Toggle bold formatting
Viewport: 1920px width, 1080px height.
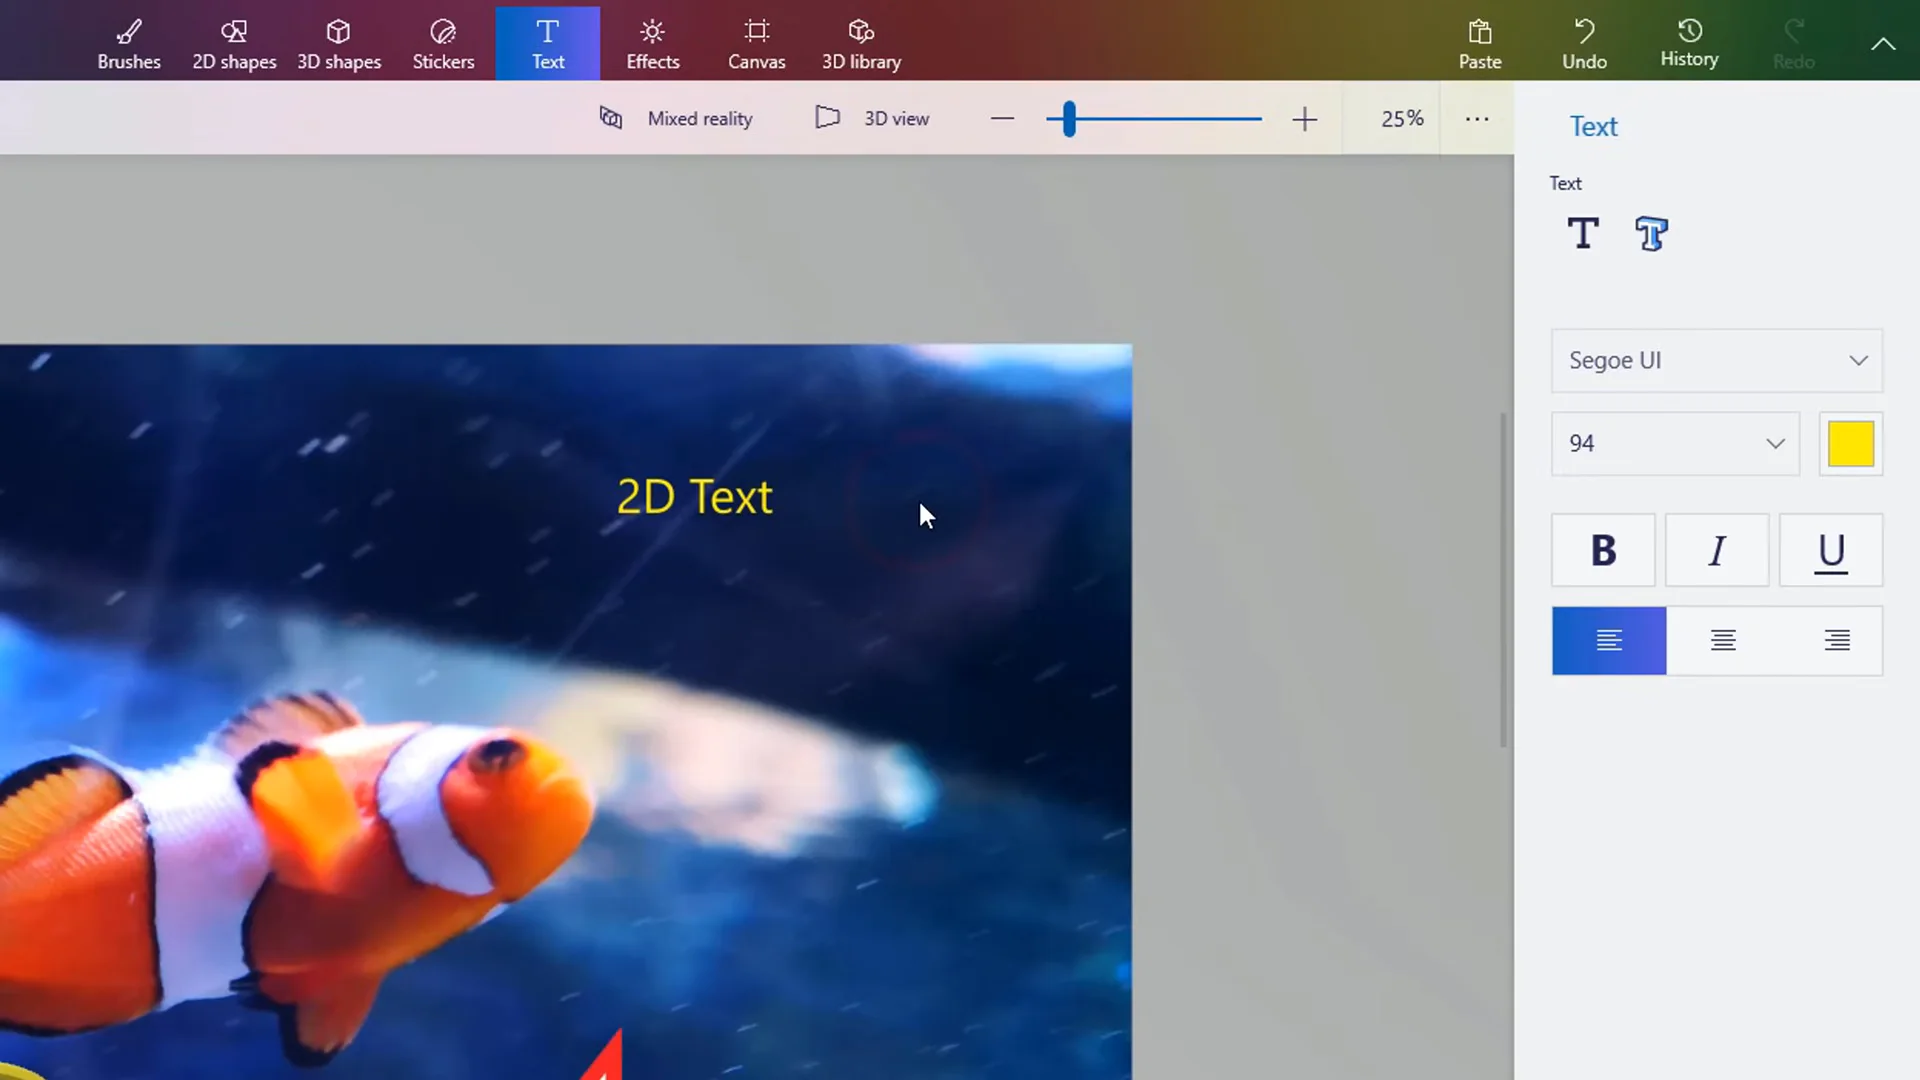coord(1603,550)
